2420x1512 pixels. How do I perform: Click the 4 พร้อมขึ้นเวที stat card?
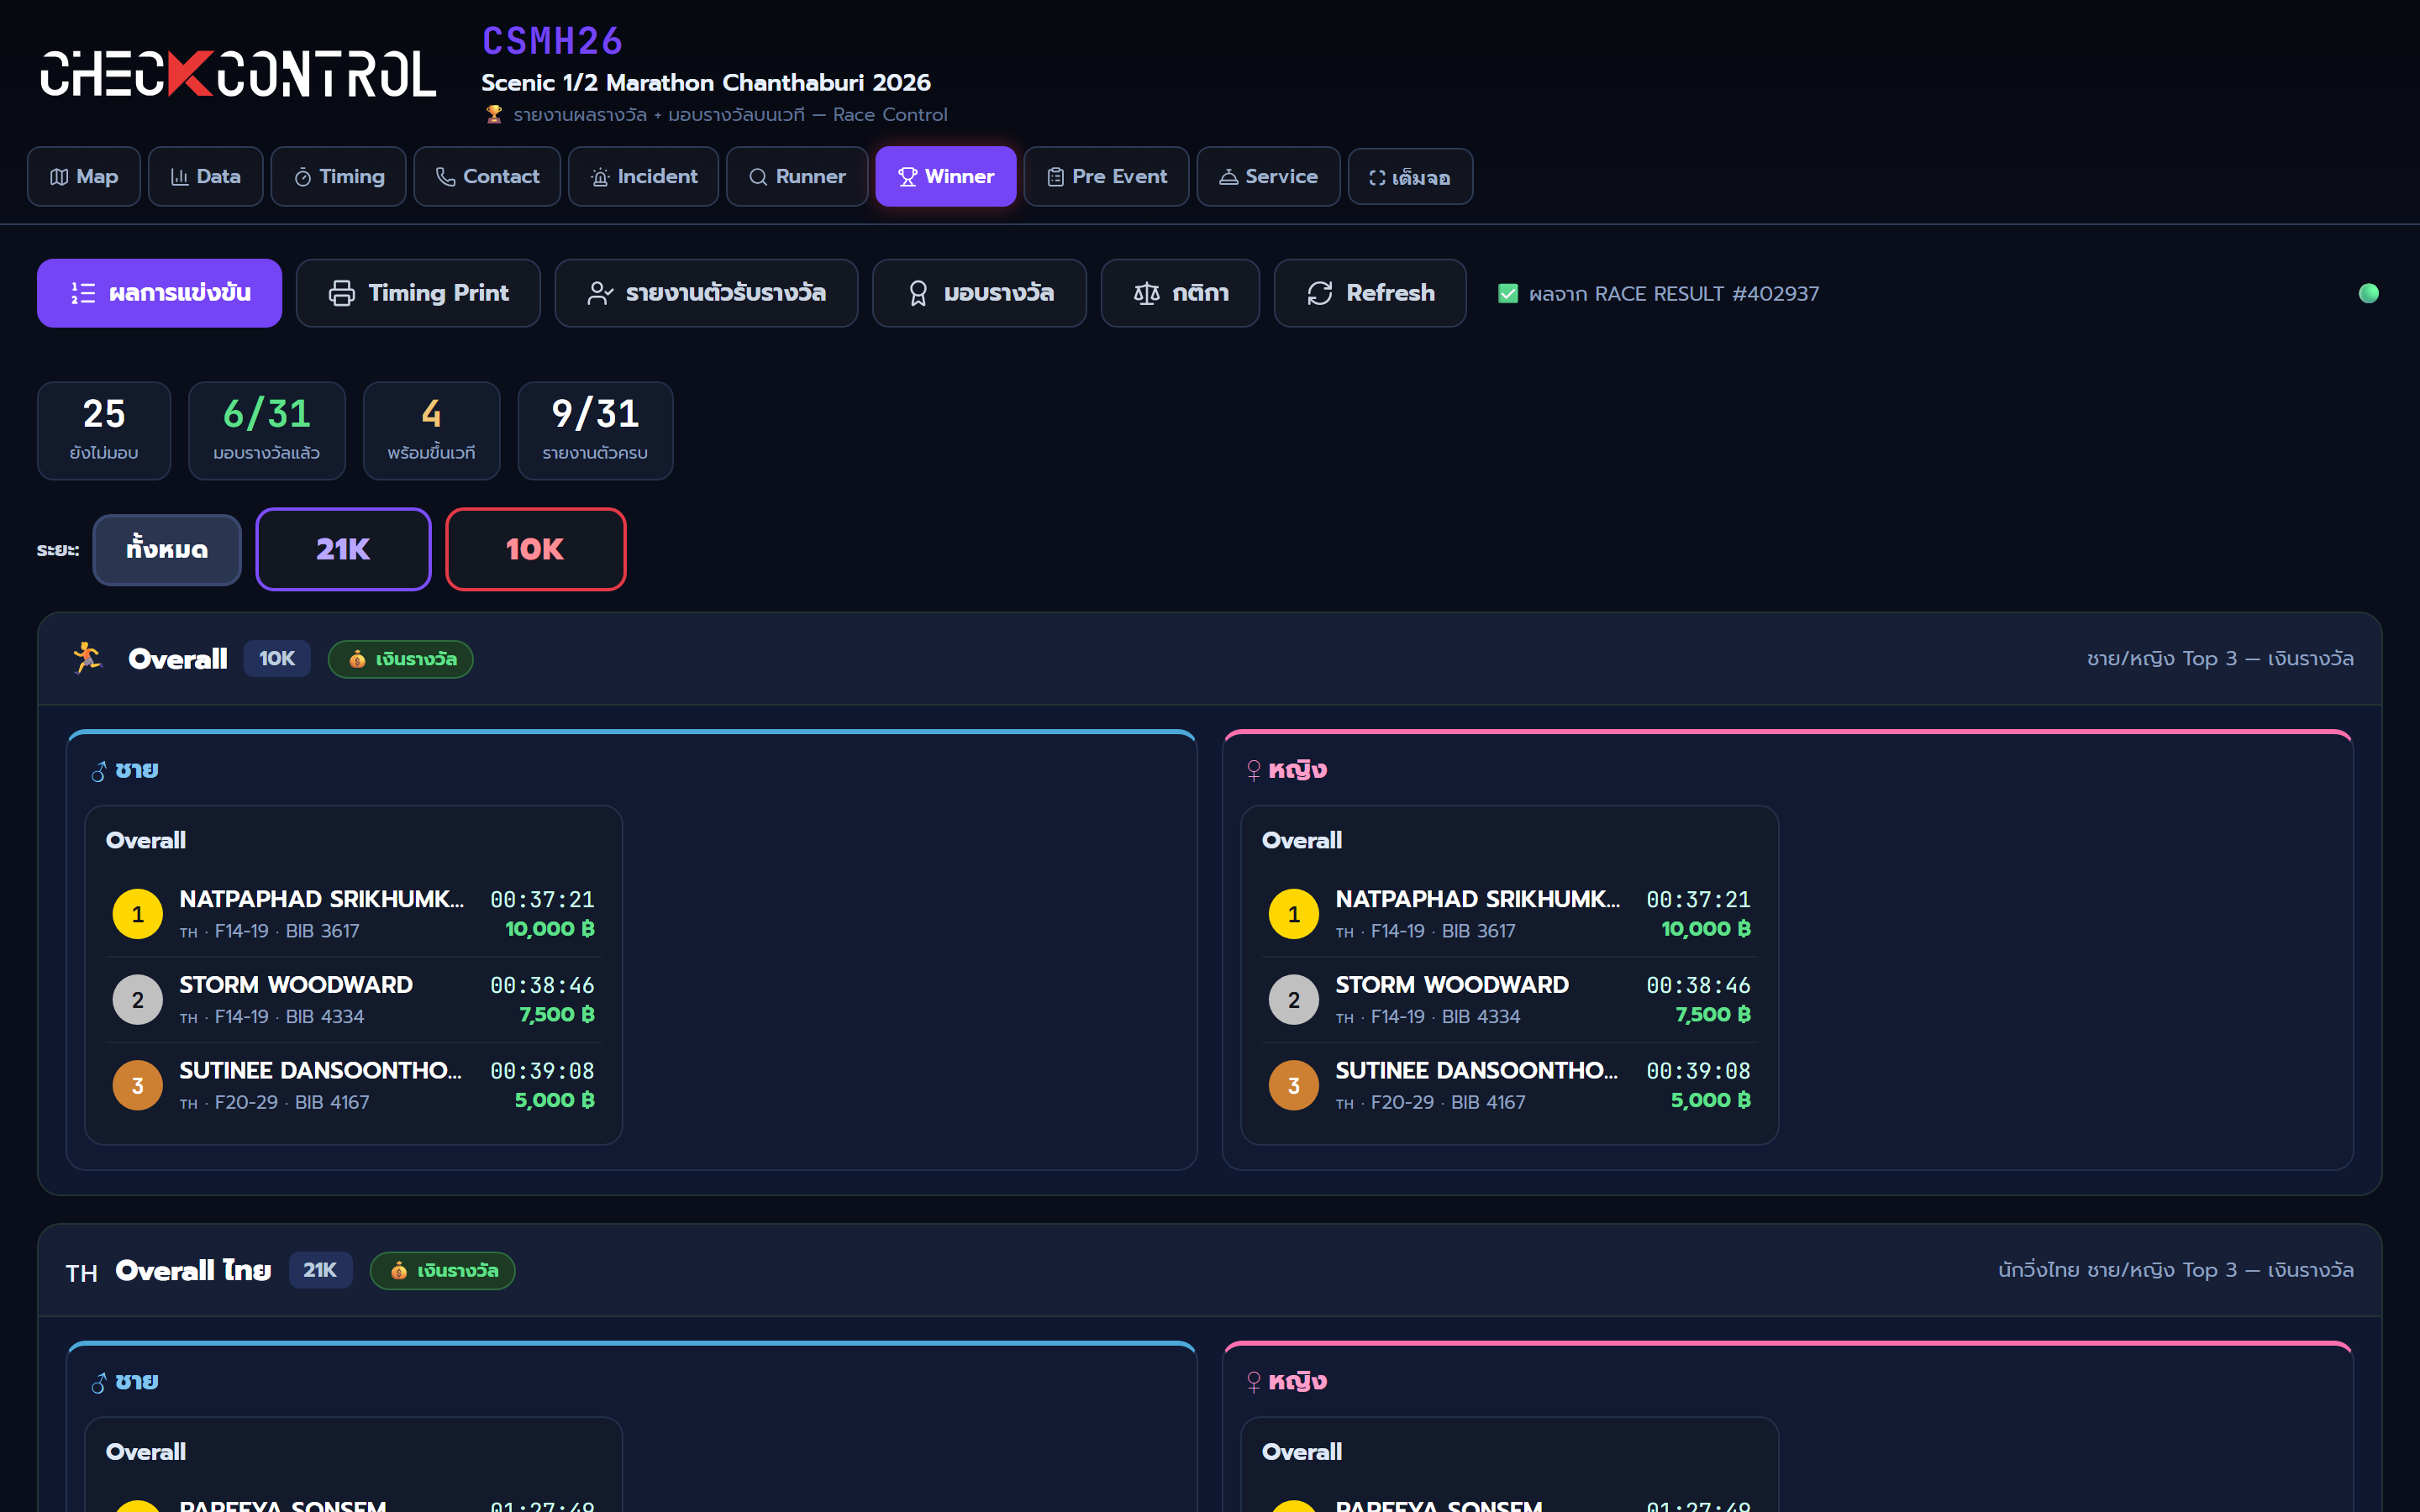(431, 431)
